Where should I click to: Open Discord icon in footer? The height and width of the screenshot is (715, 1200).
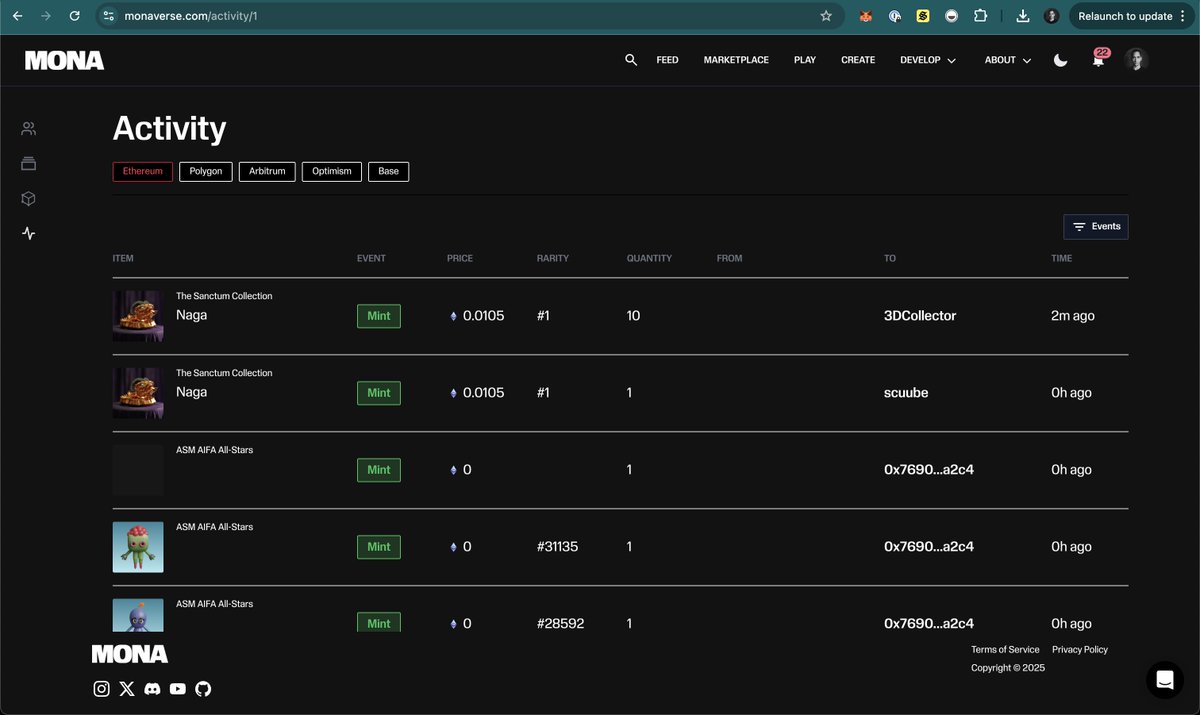pos(152,688)
